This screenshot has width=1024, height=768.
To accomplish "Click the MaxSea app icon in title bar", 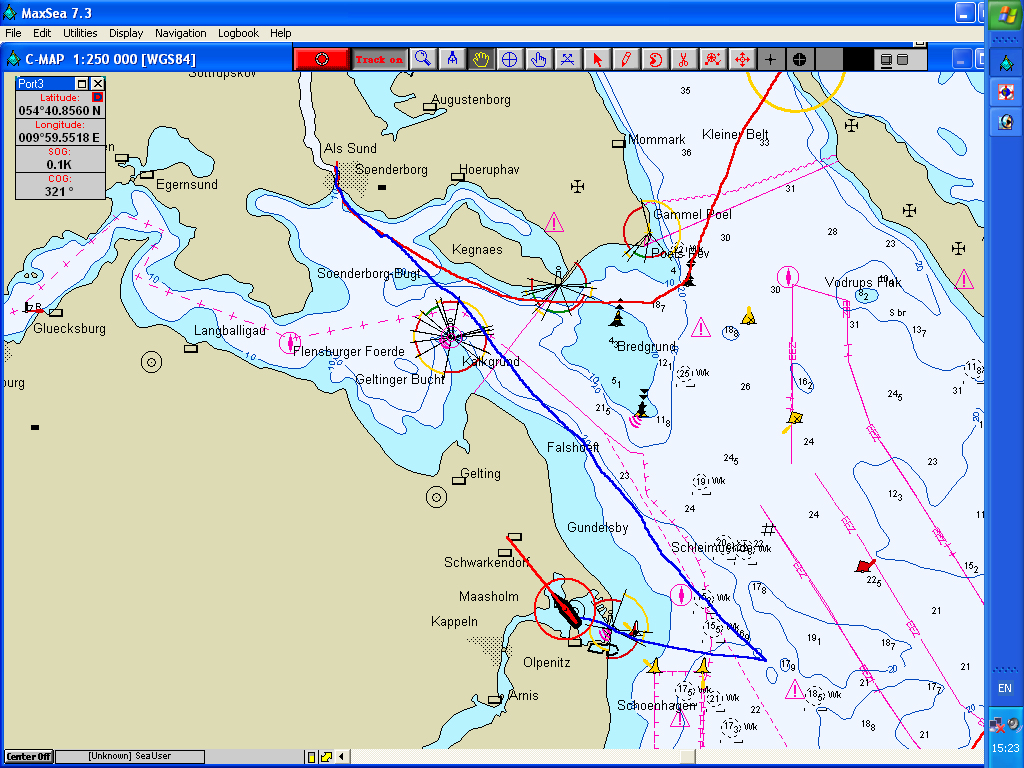I will point(10,12).
